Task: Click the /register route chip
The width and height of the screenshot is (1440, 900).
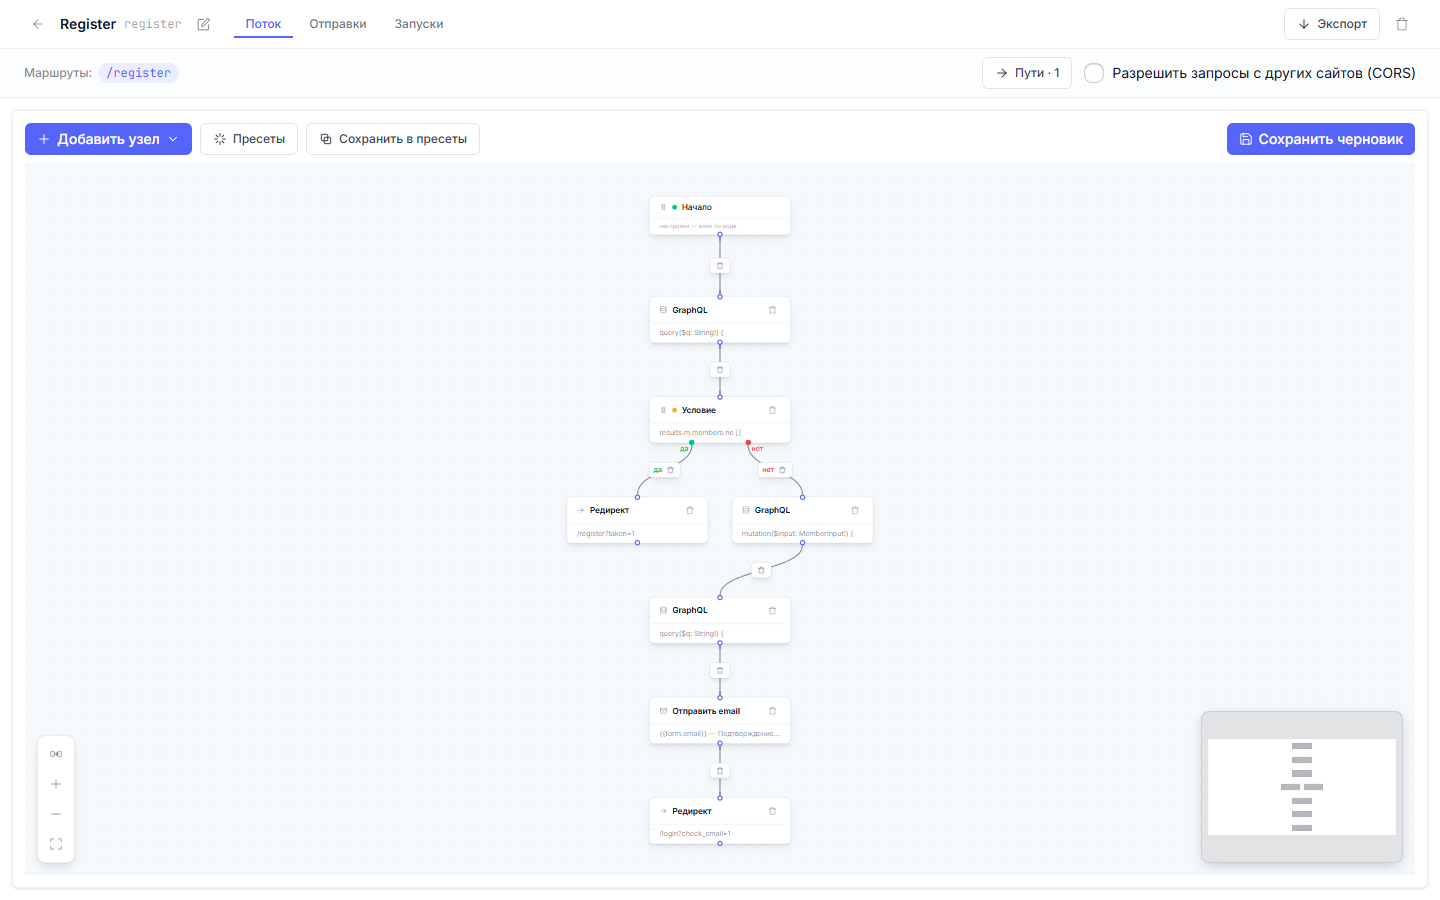Action: 138,73
